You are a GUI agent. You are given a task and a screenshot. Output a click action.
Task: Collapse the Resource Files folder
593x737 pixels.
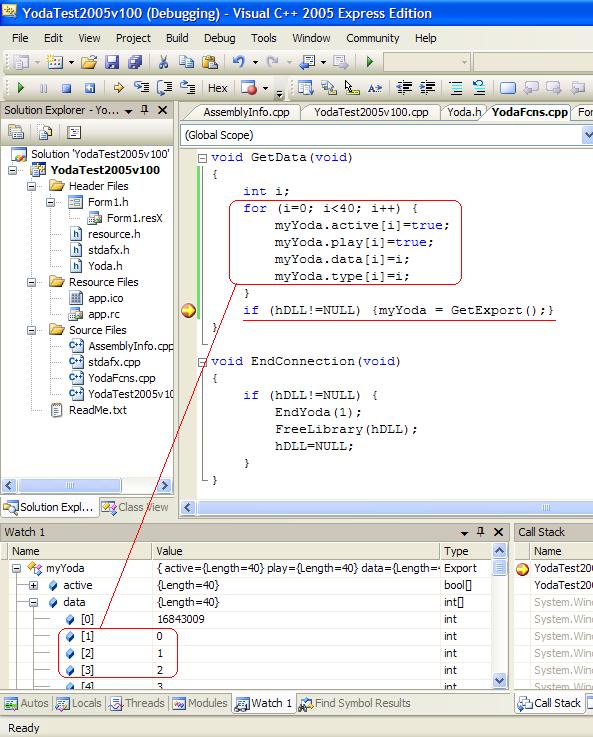pos(31,282)
